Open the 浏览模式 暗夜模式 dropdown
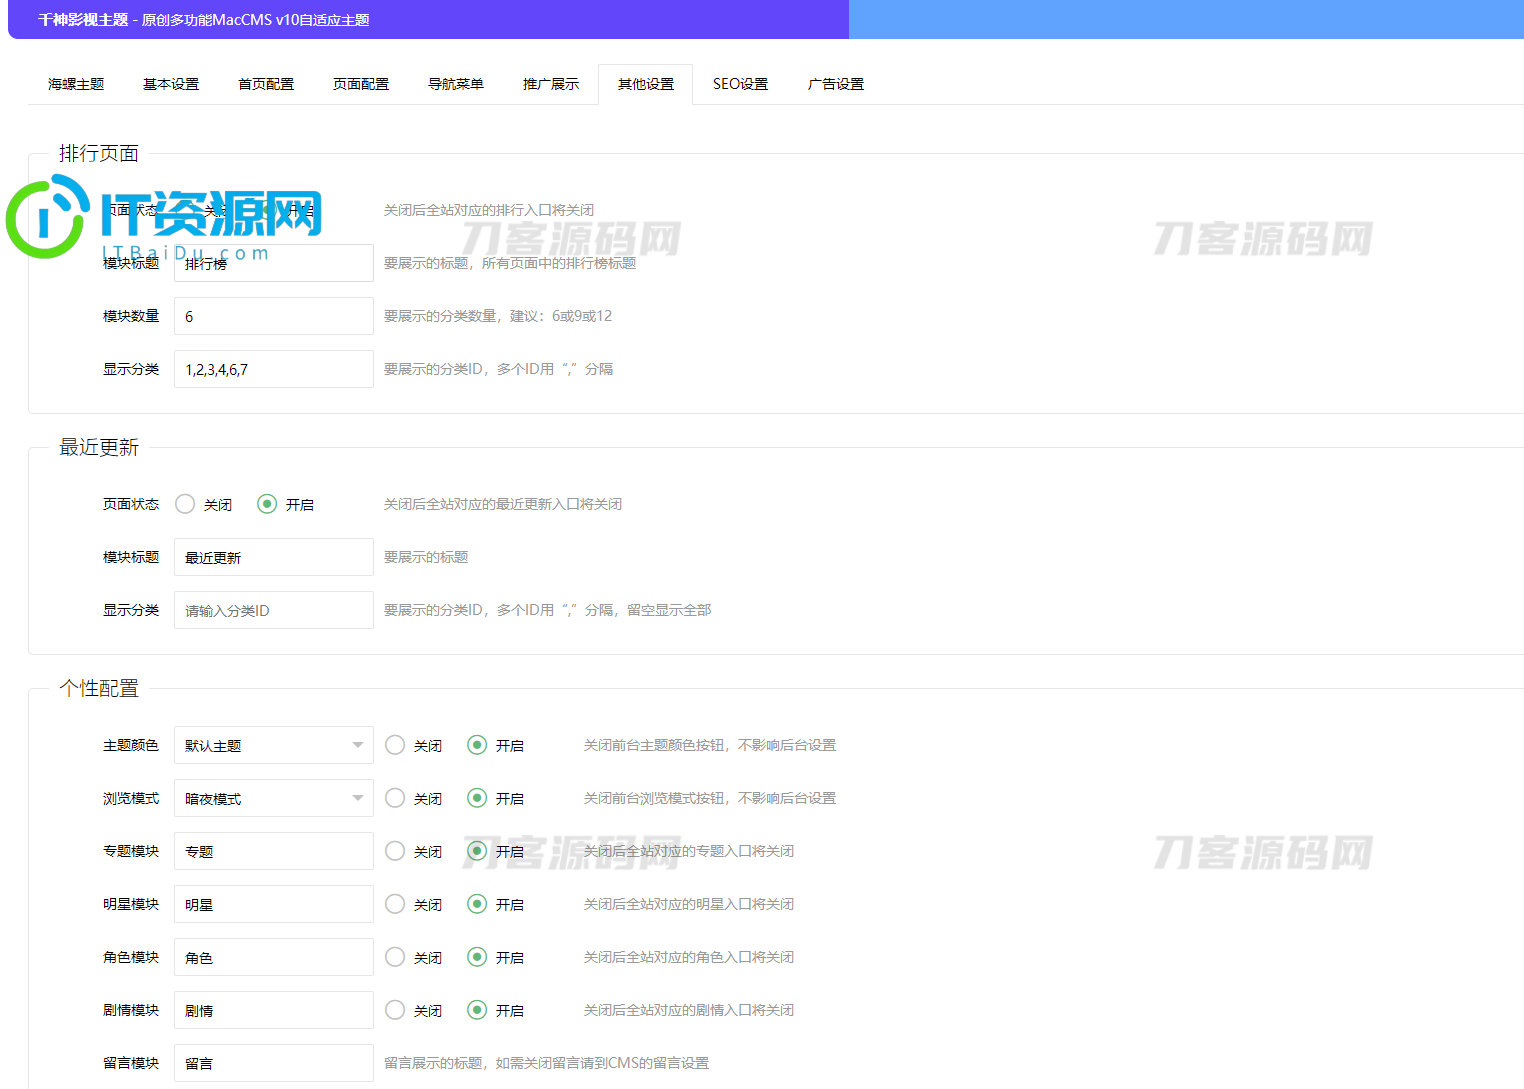 point(274,798)
